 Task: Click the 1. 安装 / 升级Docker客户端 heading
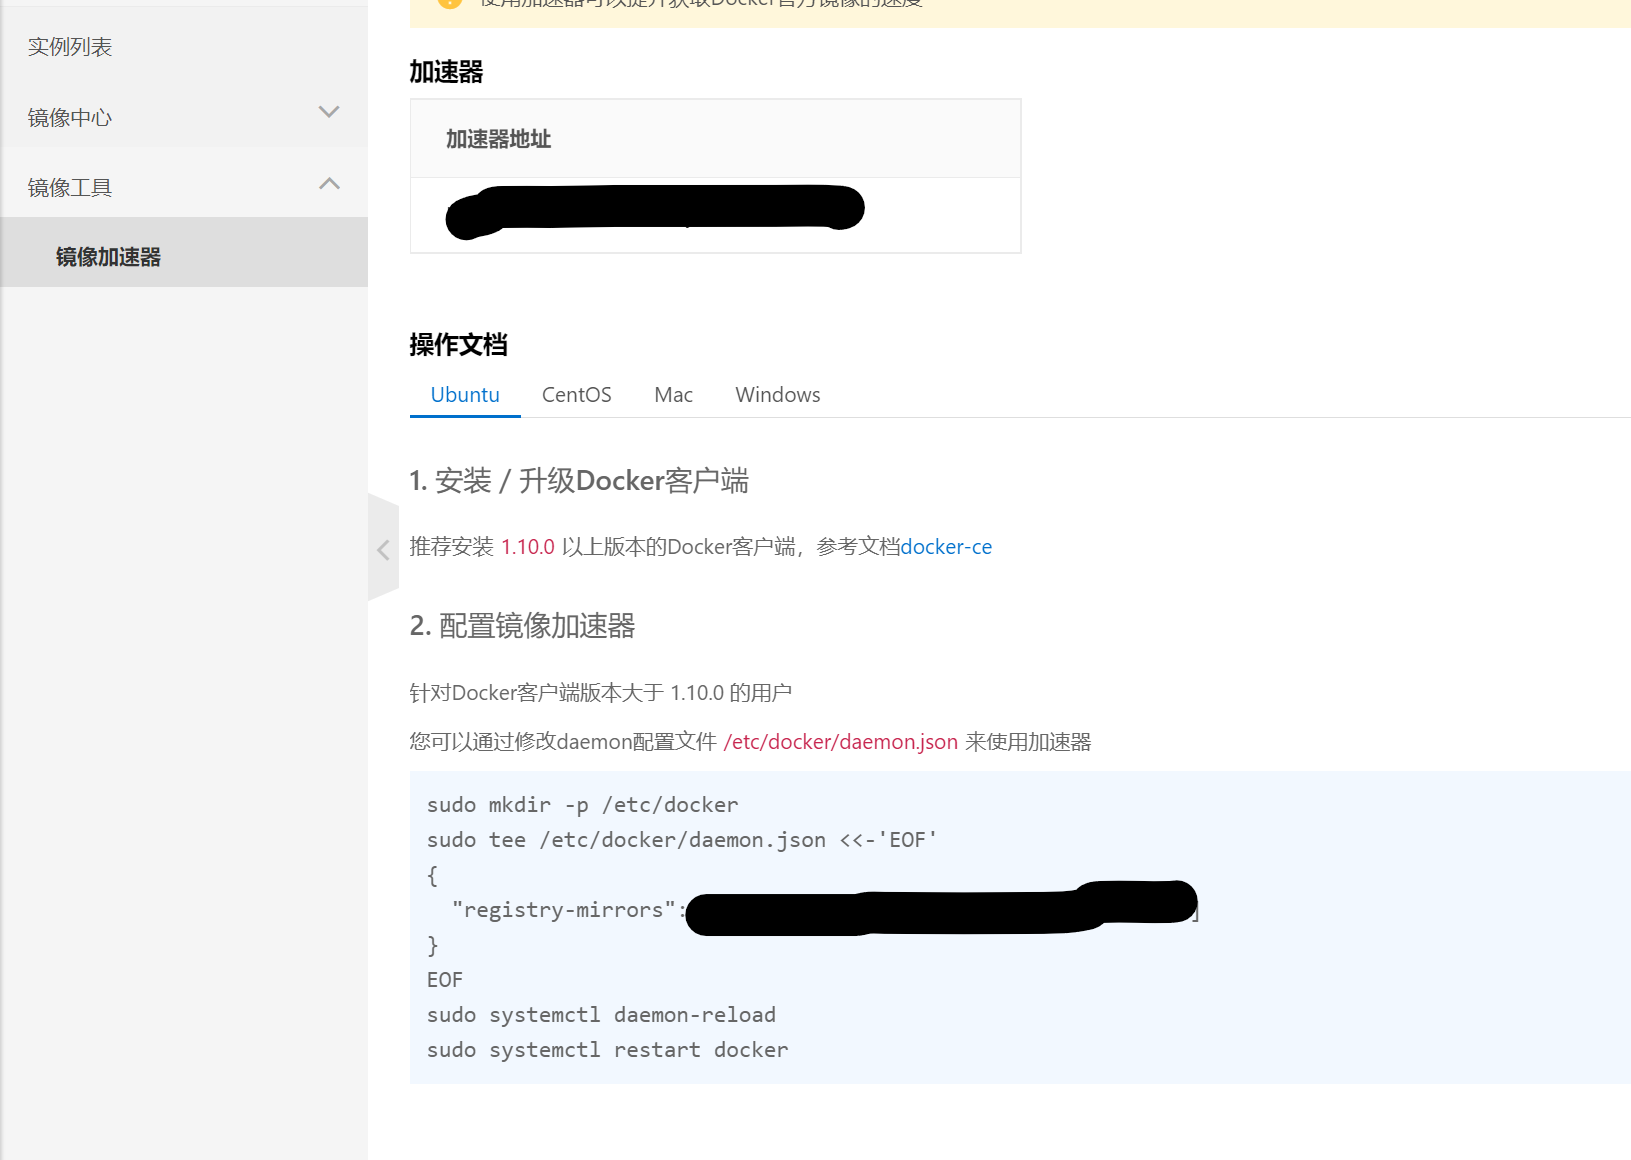click(x=579, y=481)
